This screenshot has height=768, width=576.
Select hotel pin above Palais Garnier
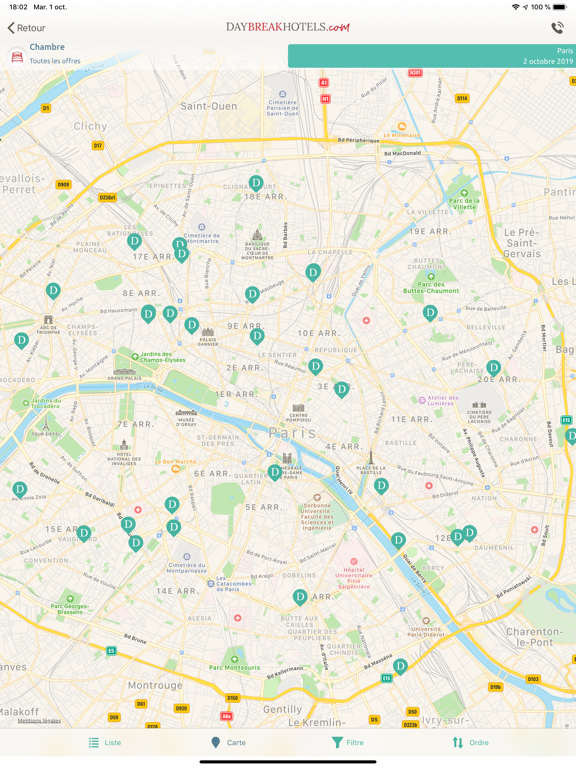(192, 325)
